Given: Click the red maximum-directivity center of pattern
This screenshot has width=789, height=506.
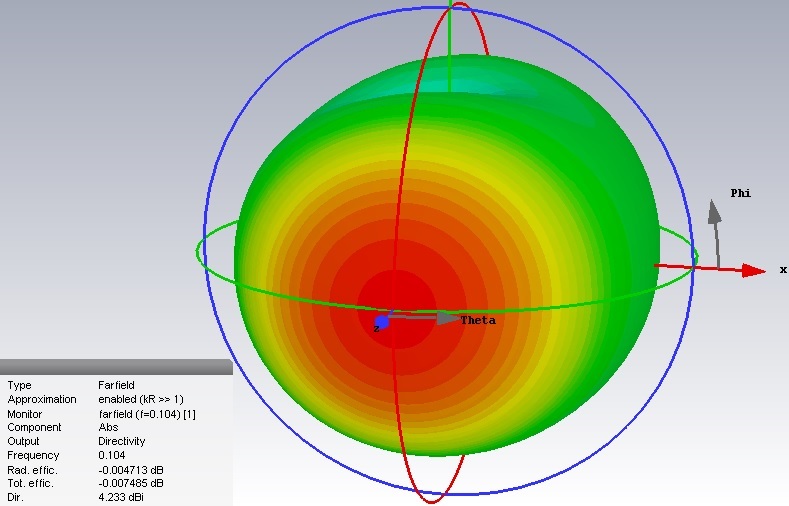Looking at the screenshot, I should pyautogui.click(x=395, y=300).
